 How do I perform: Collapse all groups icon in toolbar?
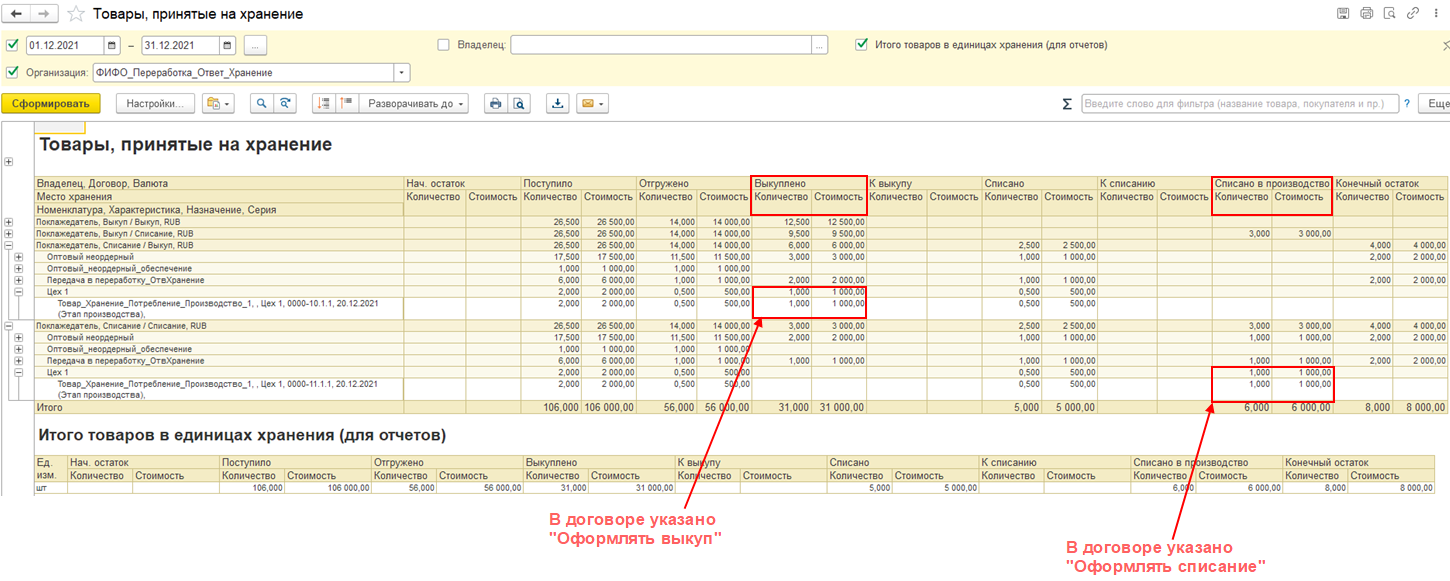tap(347, 103)
